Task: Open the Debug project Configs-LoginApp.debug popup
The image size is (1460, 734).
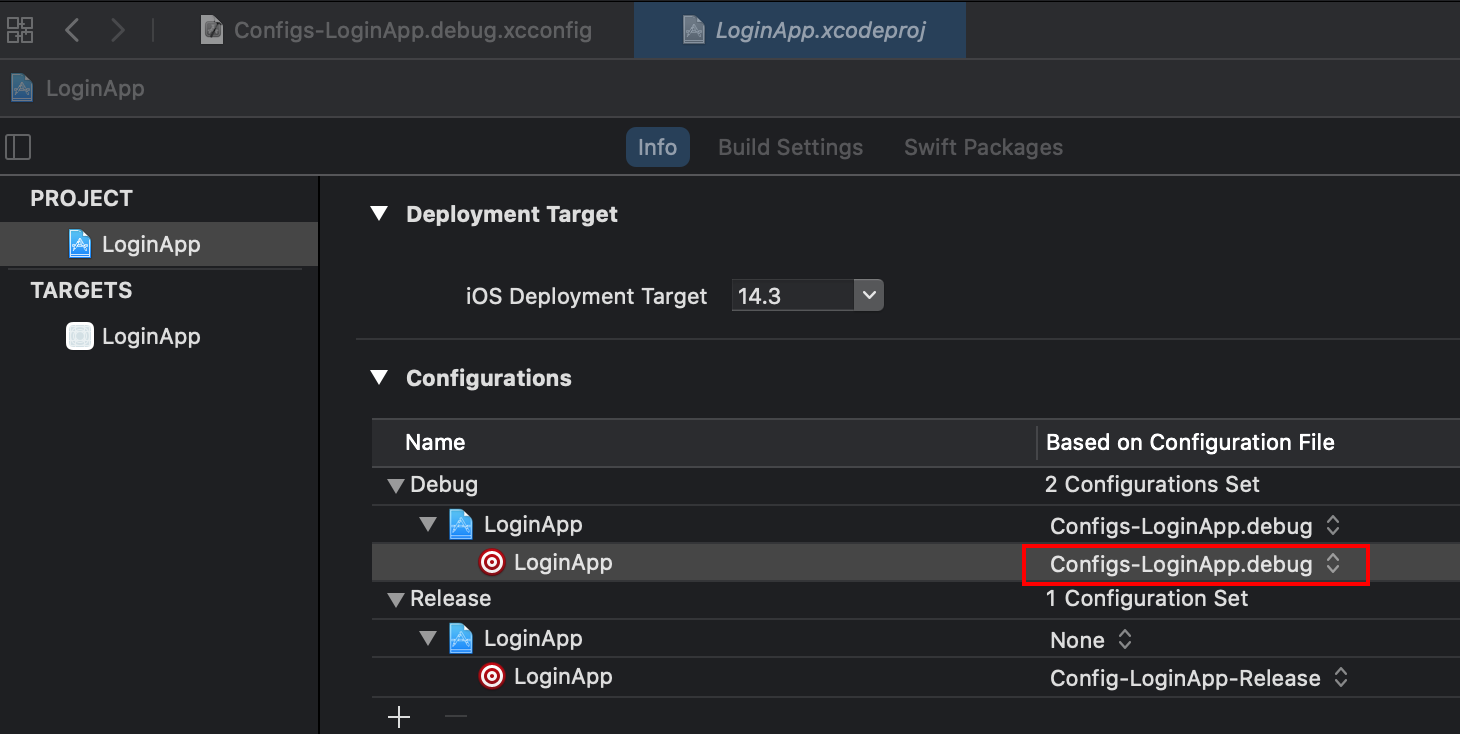Action: 1194,525
